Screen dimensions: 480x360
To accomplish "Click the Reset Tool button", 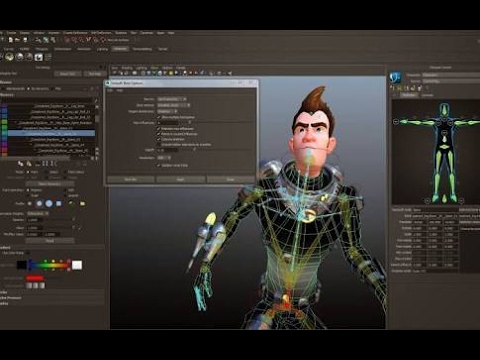I will (x=68, y=74).
